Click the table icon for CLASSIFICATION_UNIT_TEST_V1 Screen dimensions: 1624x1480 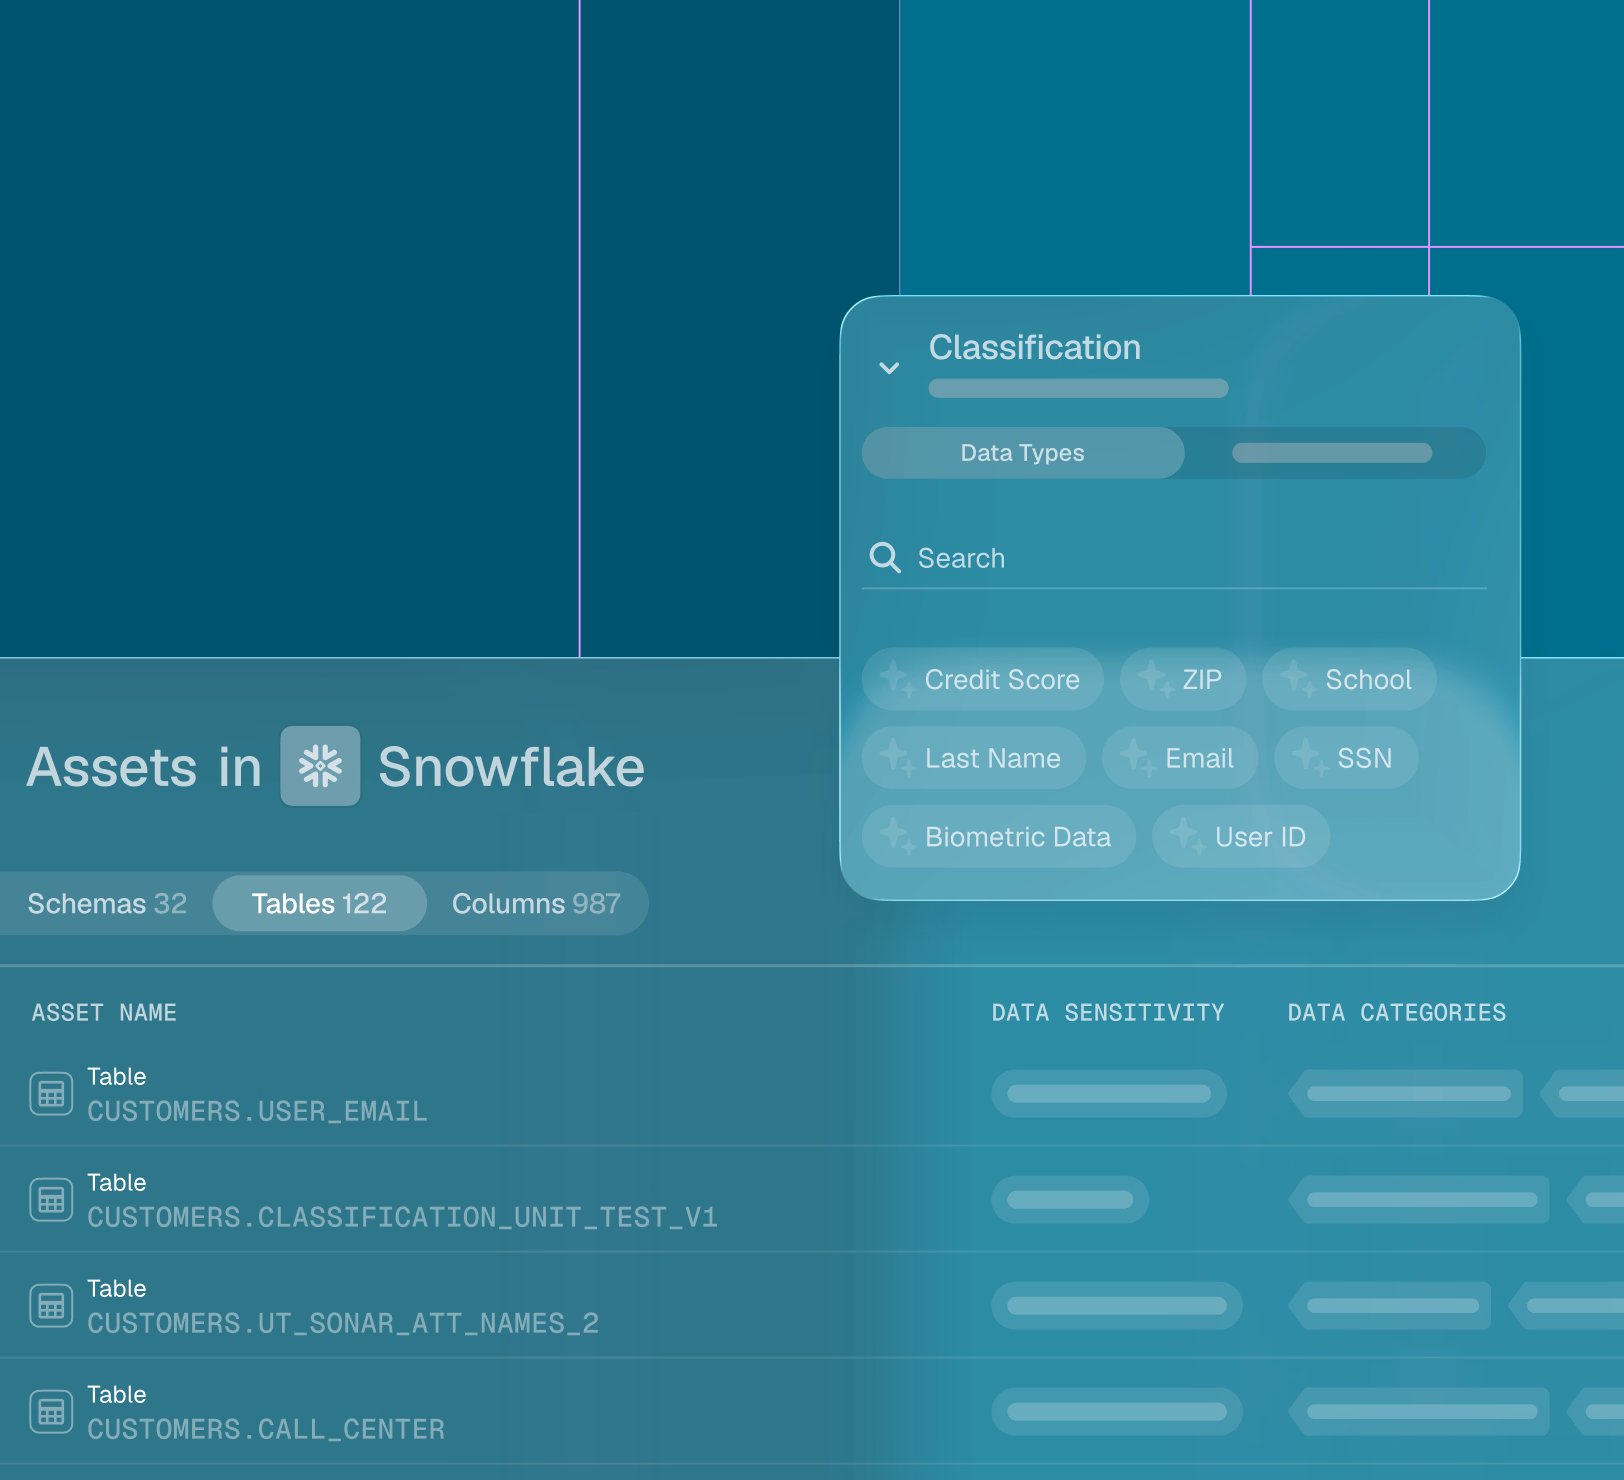tap(51, 1200)
